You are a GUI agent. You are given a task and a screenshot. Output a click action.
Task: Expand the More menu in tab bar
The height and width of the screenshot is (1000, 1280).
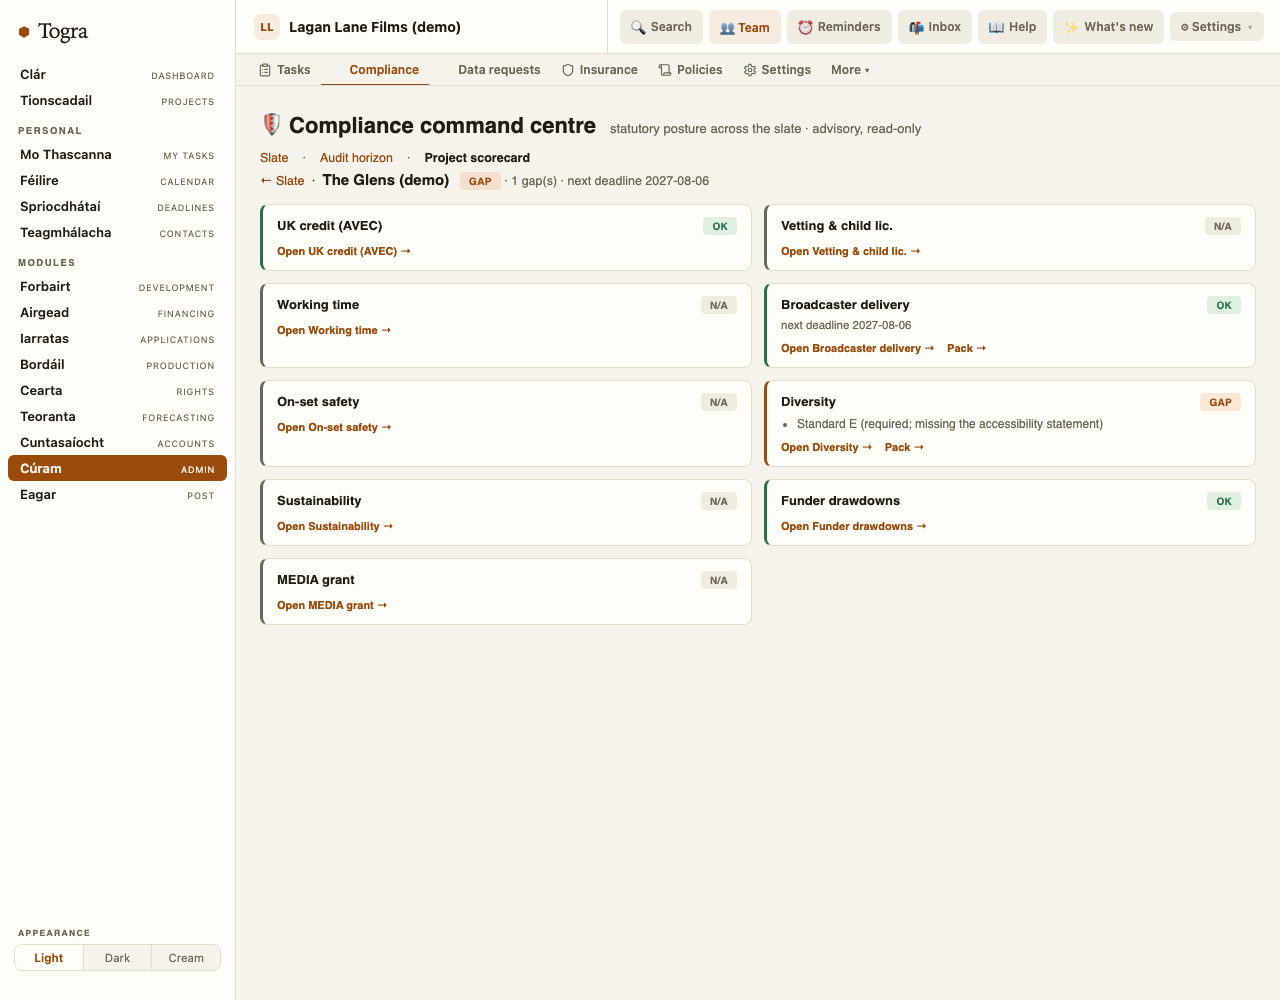click(850, 70)
